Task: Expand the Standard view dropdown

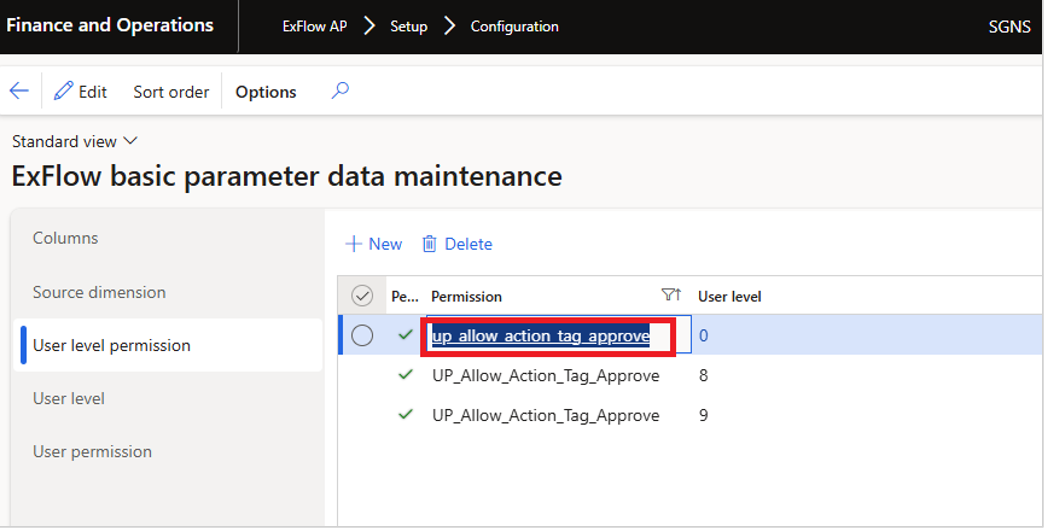Action: coord(75,142)
